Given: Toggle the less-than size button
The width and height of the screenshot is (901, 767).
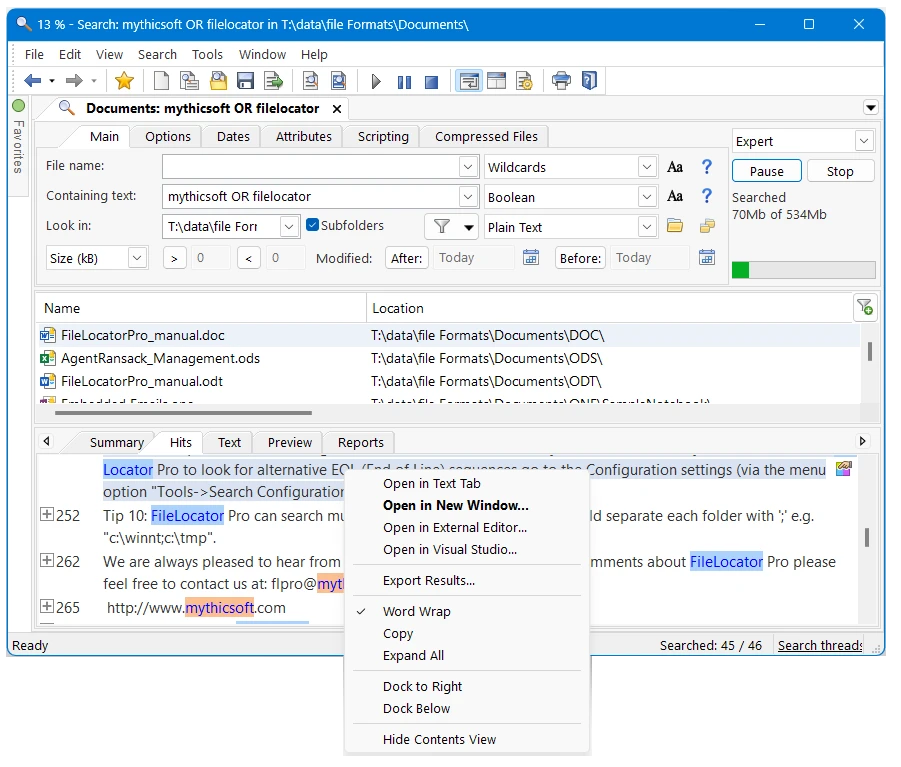Looking at the screenshot, I should (x=248, y=259).
